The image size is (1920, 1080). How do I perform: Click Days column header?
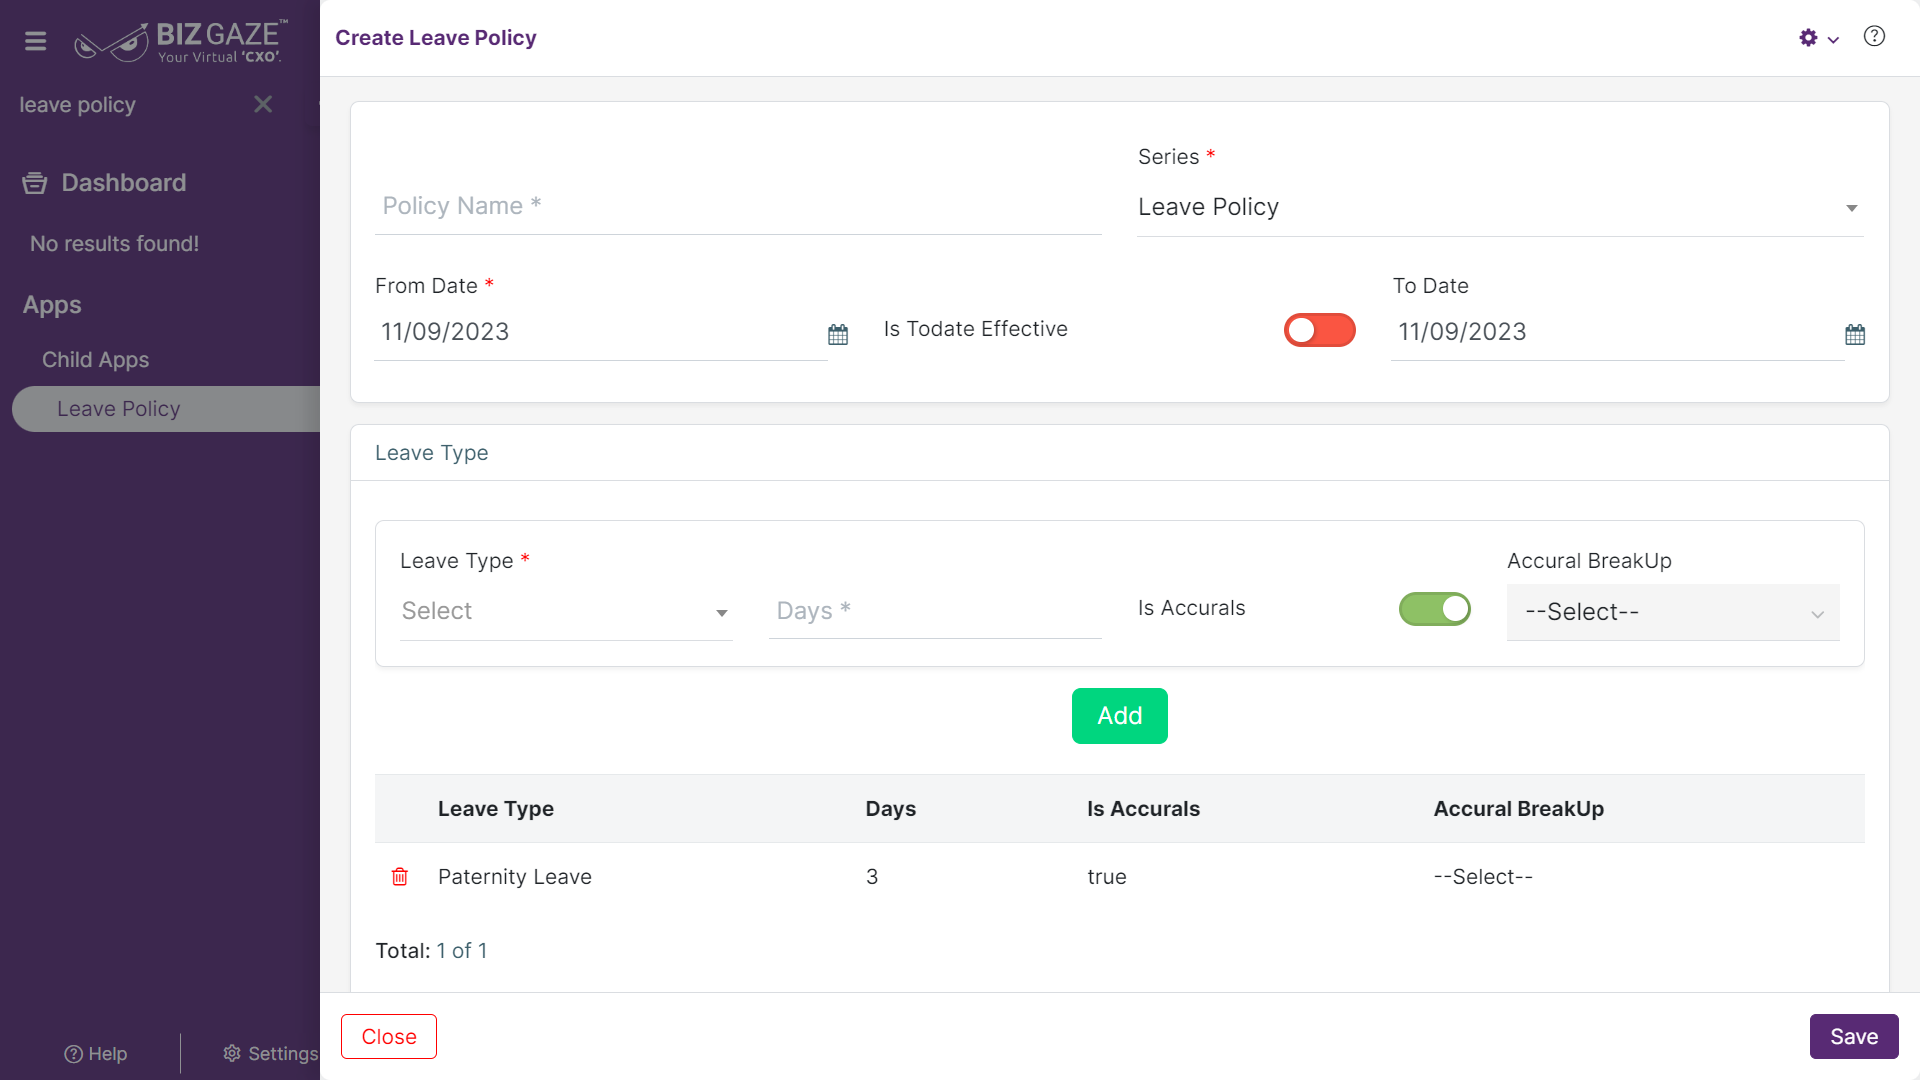891,809
